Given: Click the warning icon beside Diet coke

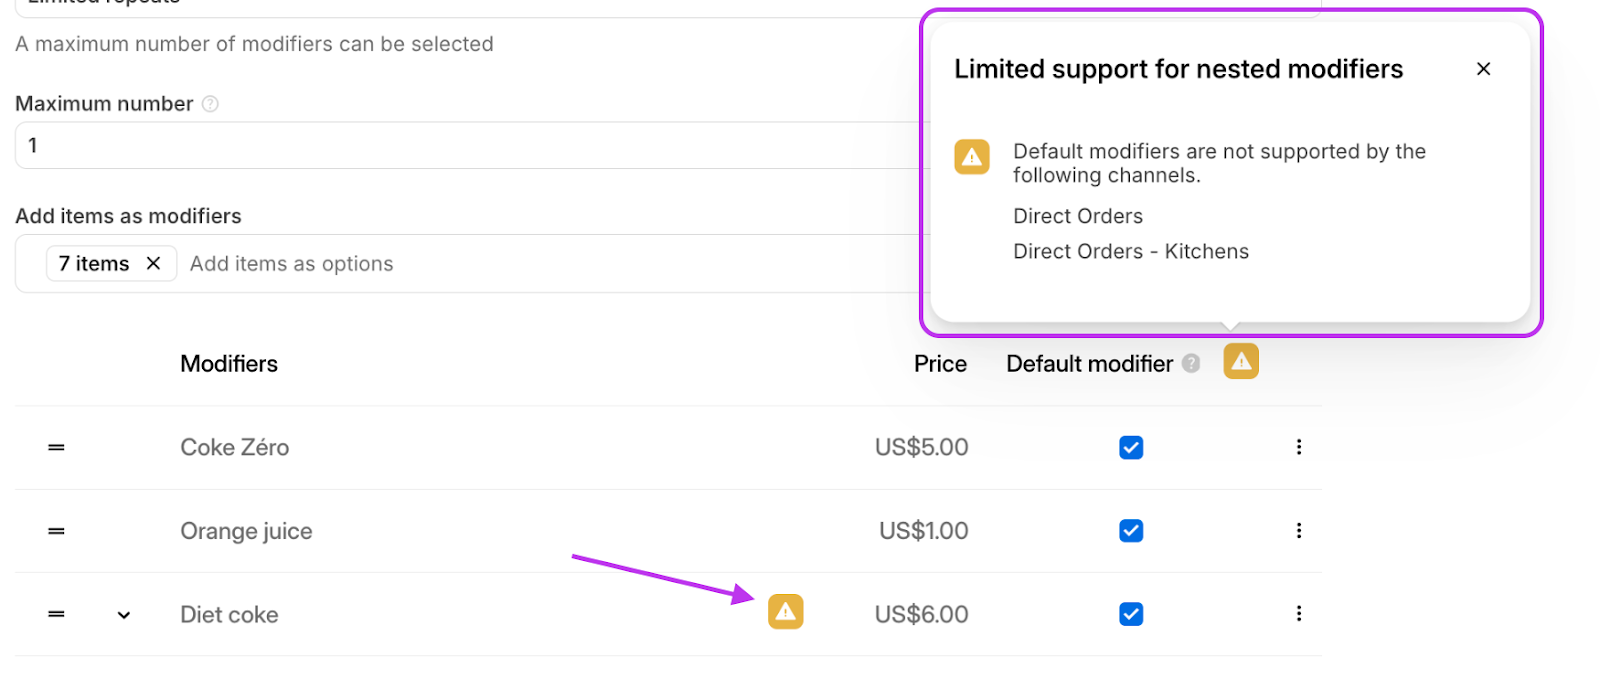Looking at the screenshot, I should [785, 611].
